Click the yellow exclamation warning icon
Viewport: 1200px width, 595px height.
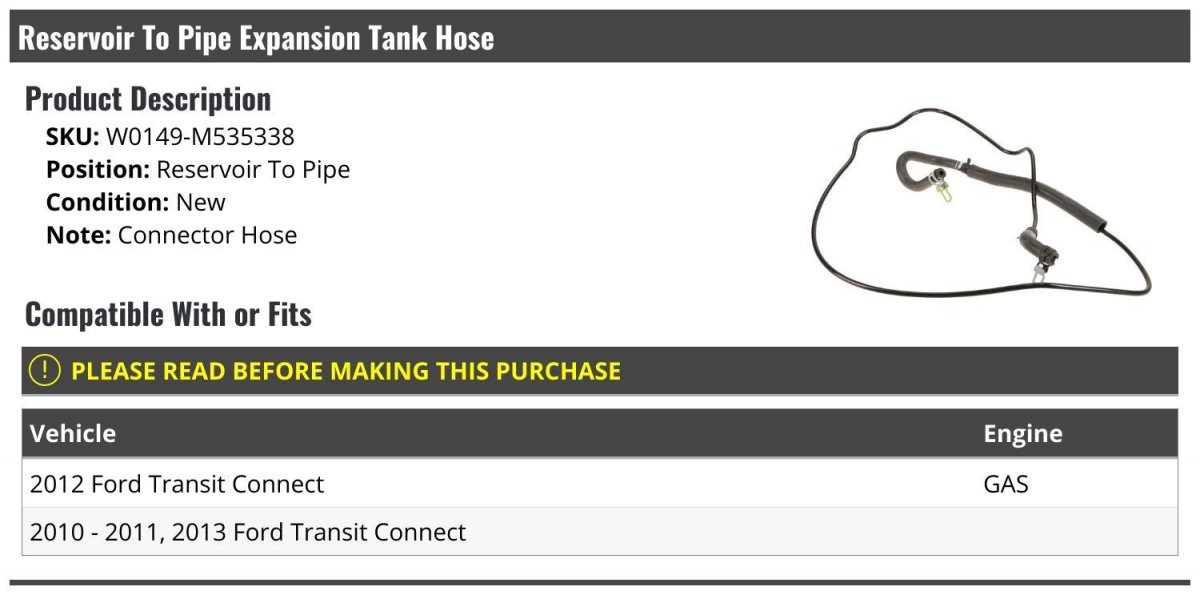45,371
